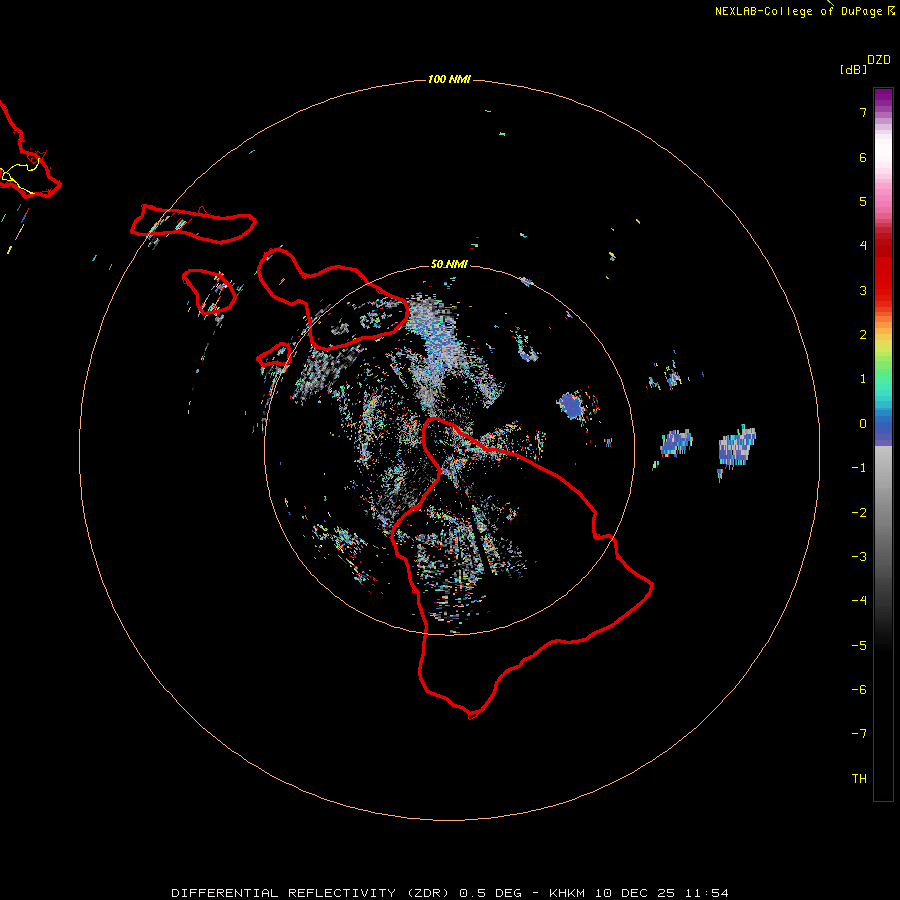
Task: Click the 50 NMI range ring label
Action: [449, 264]
